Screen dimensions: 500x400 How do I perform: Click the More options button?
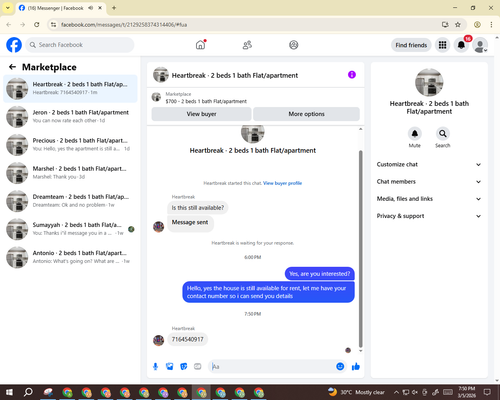pos(306,114)
